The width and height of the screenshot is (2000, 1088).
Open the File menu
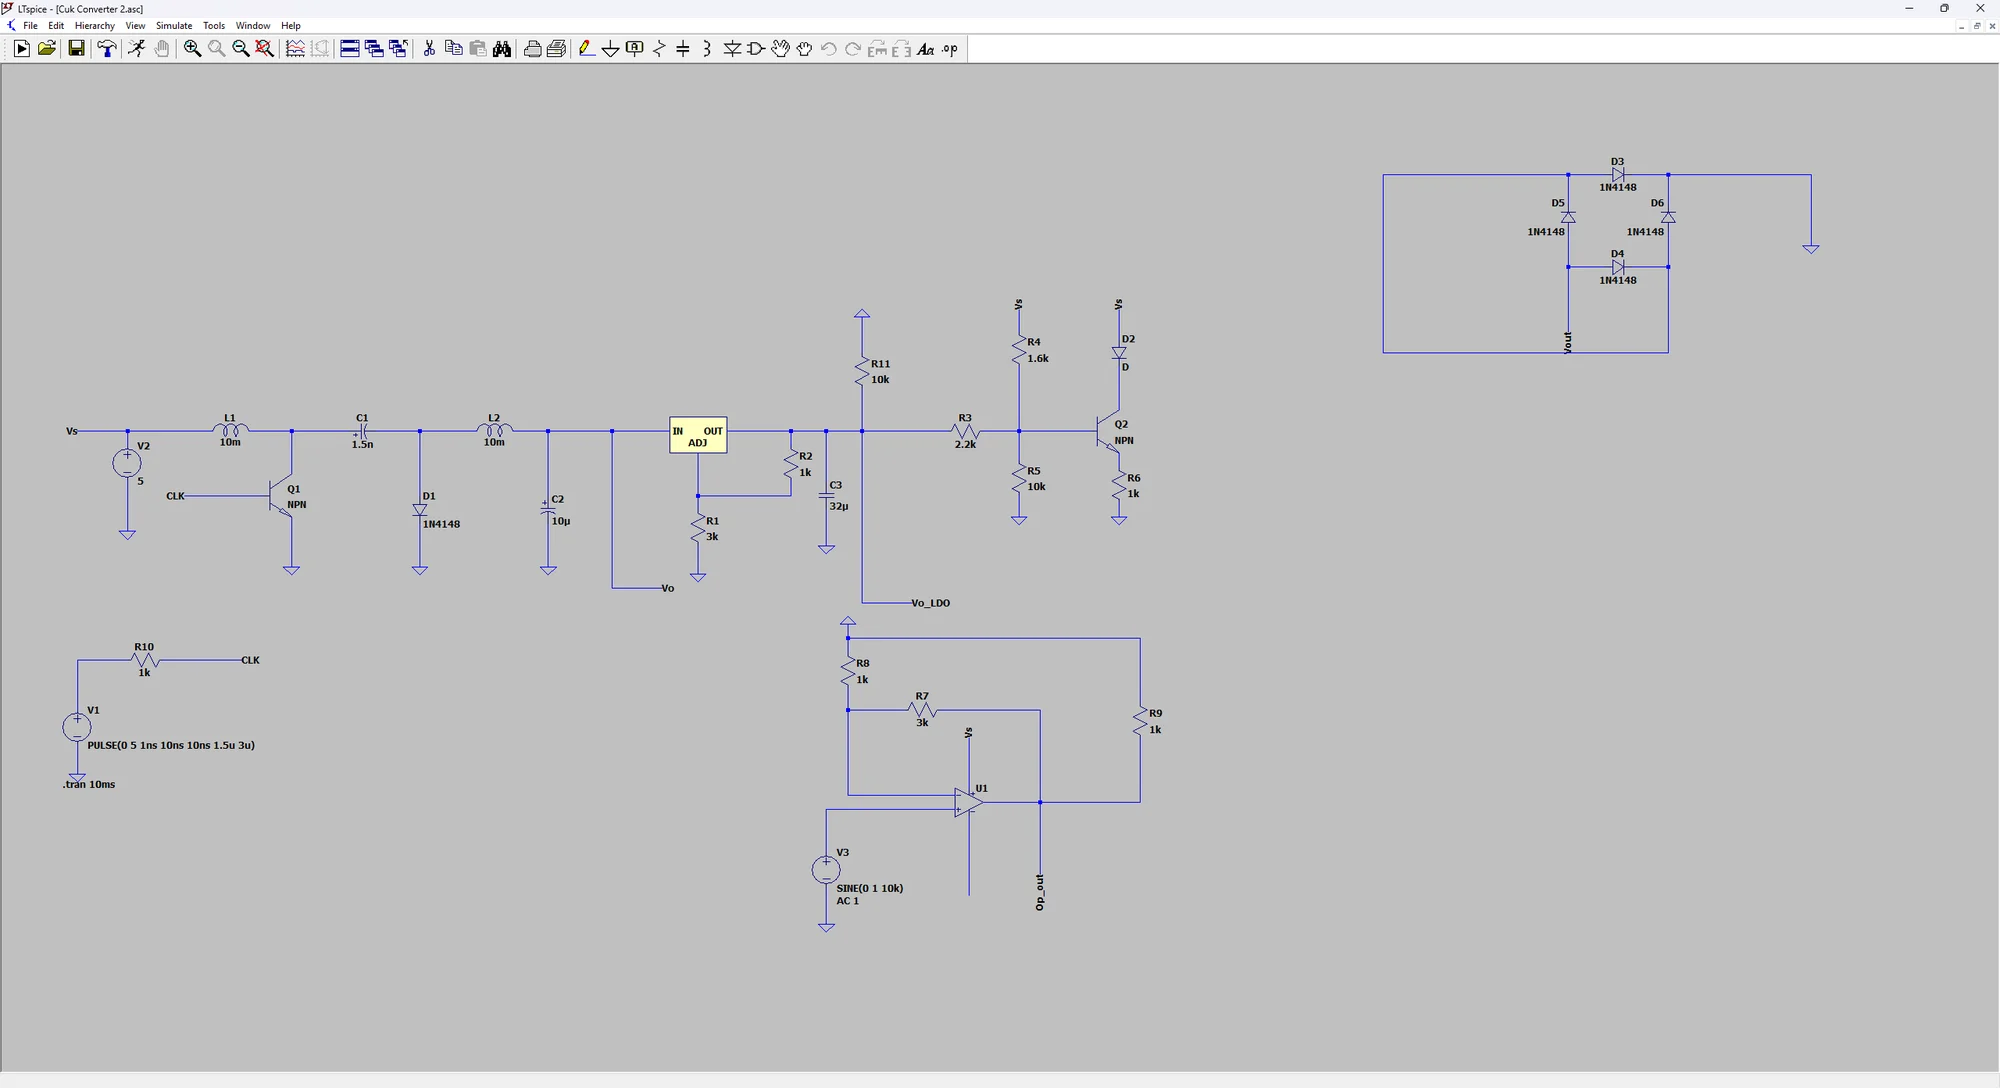[x=30, y=26]
